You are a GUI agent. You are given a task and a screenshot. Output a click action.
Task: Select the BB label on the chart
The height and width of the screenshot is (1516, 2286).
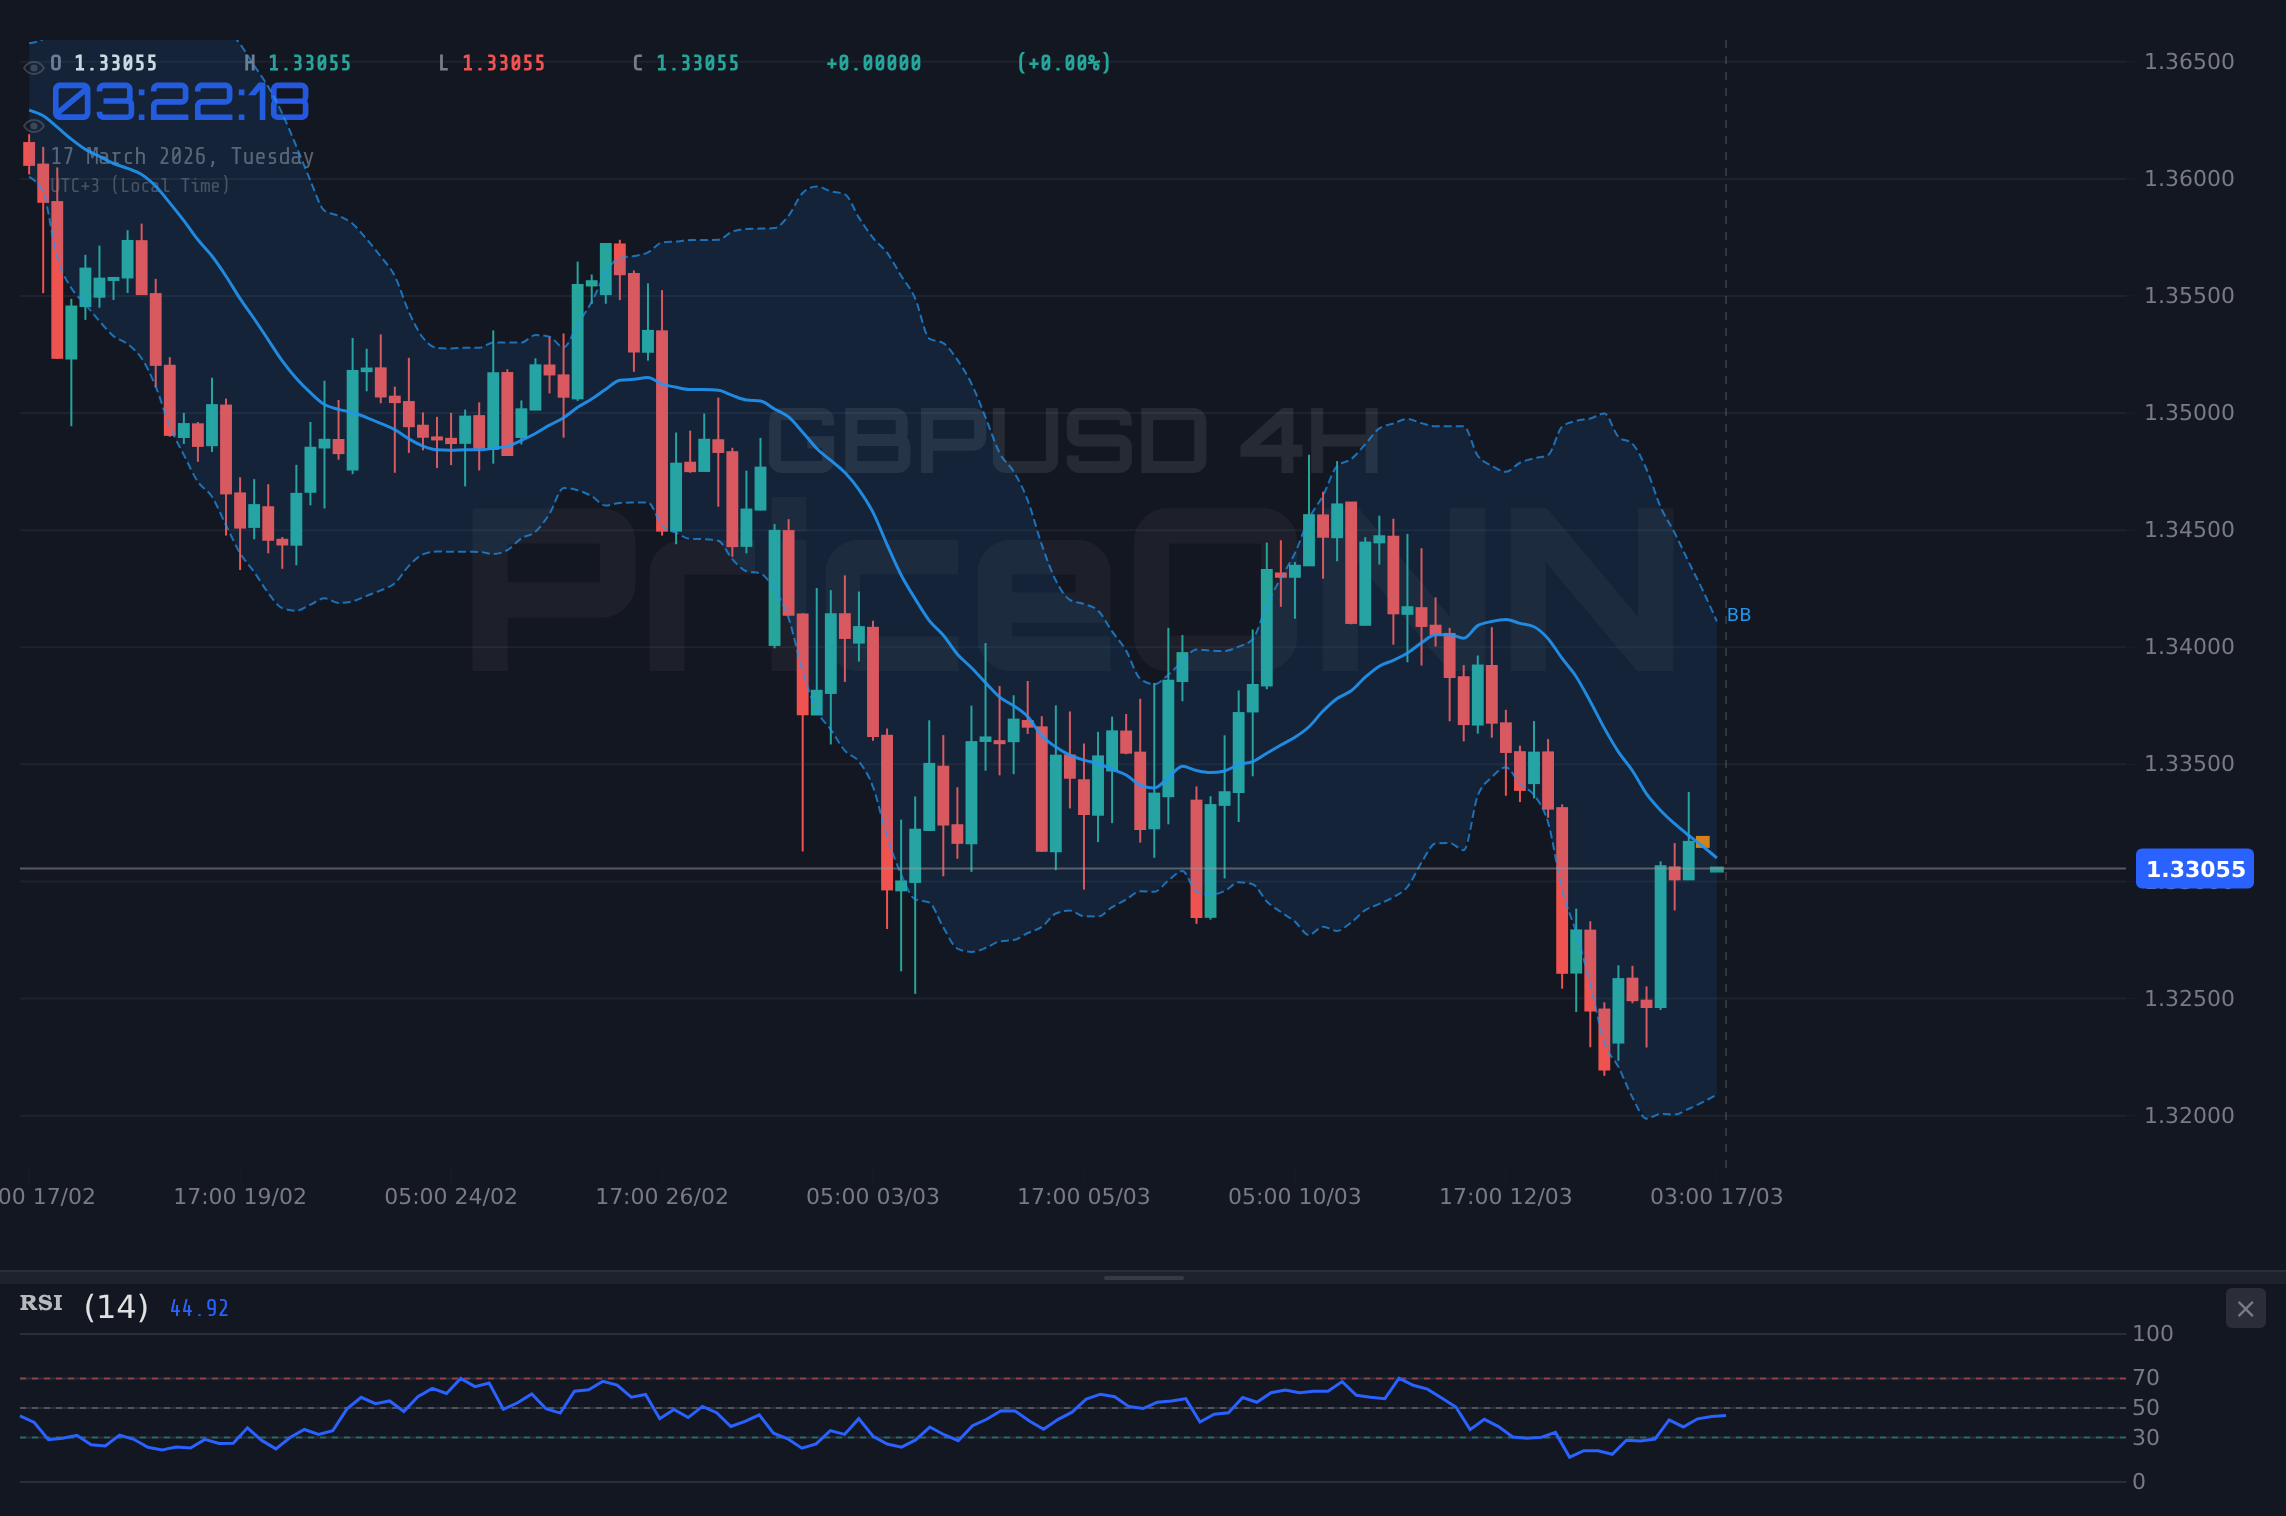tap(1737, 615)
